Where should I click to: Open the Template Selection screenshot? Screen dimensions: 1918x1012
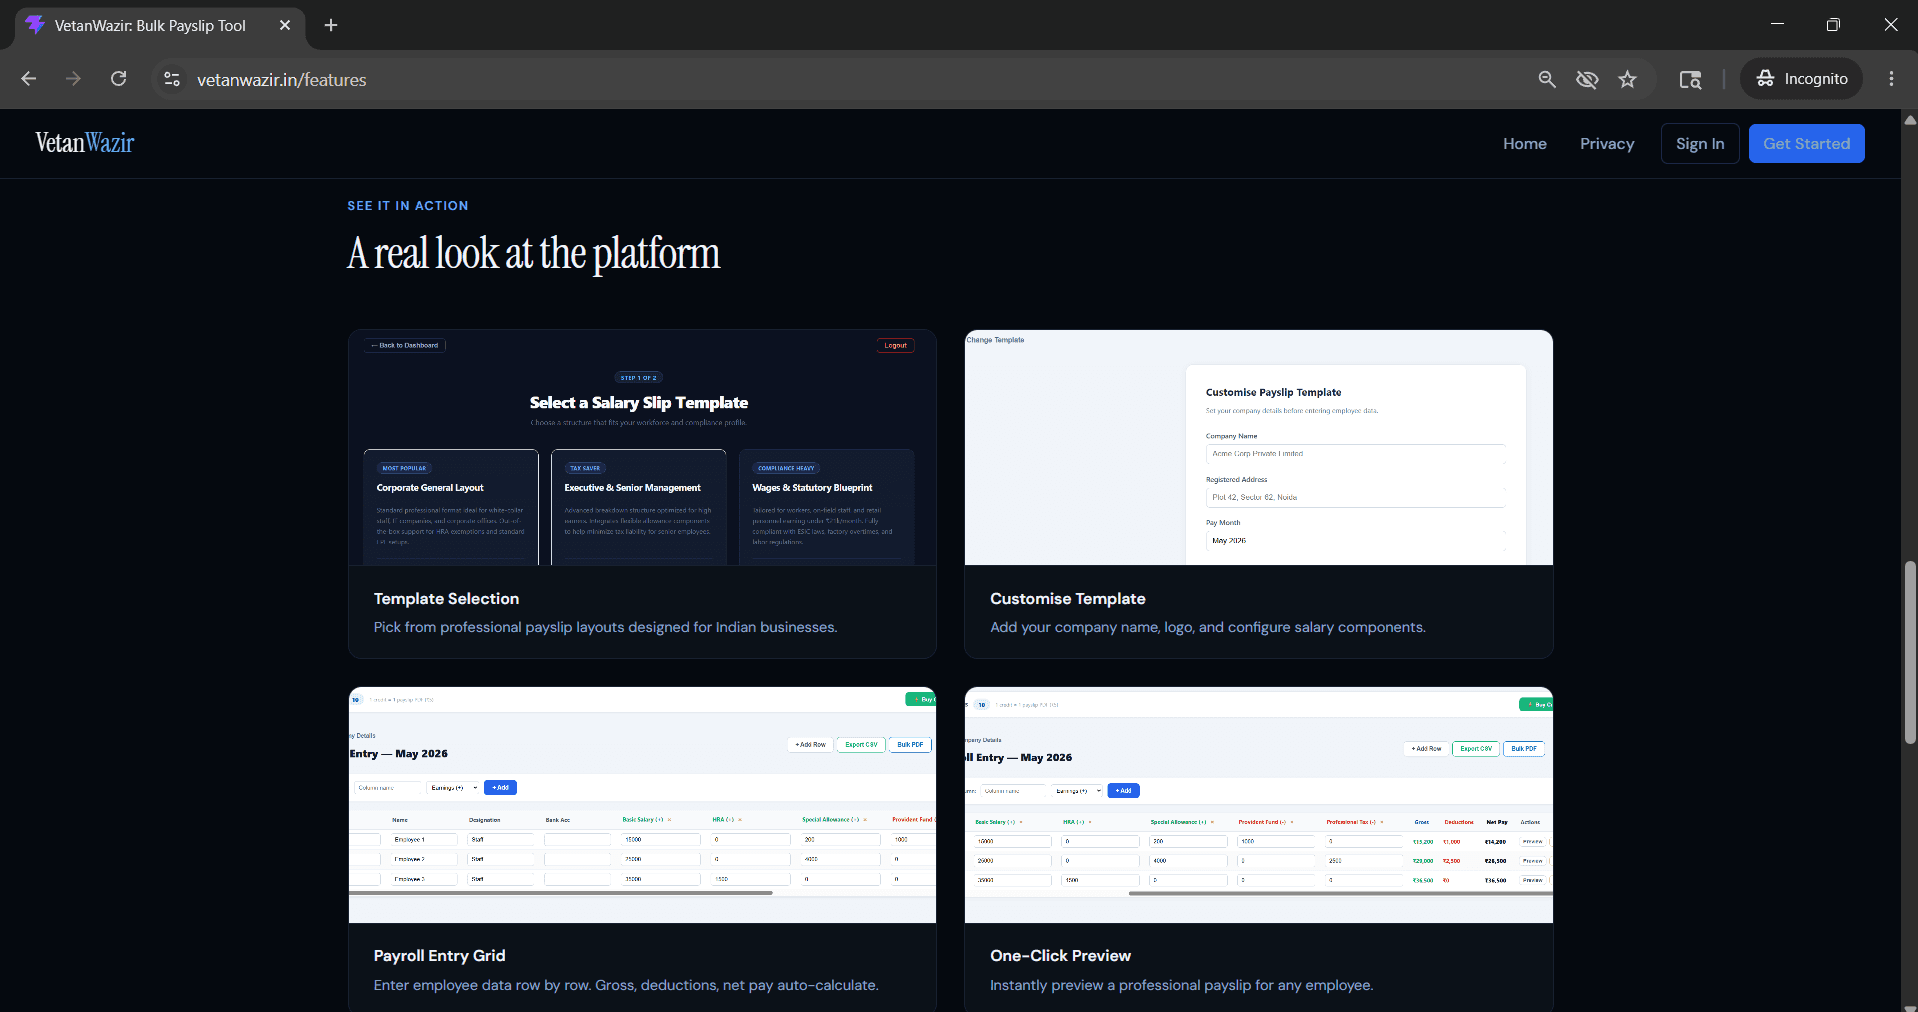coord(642,448)
